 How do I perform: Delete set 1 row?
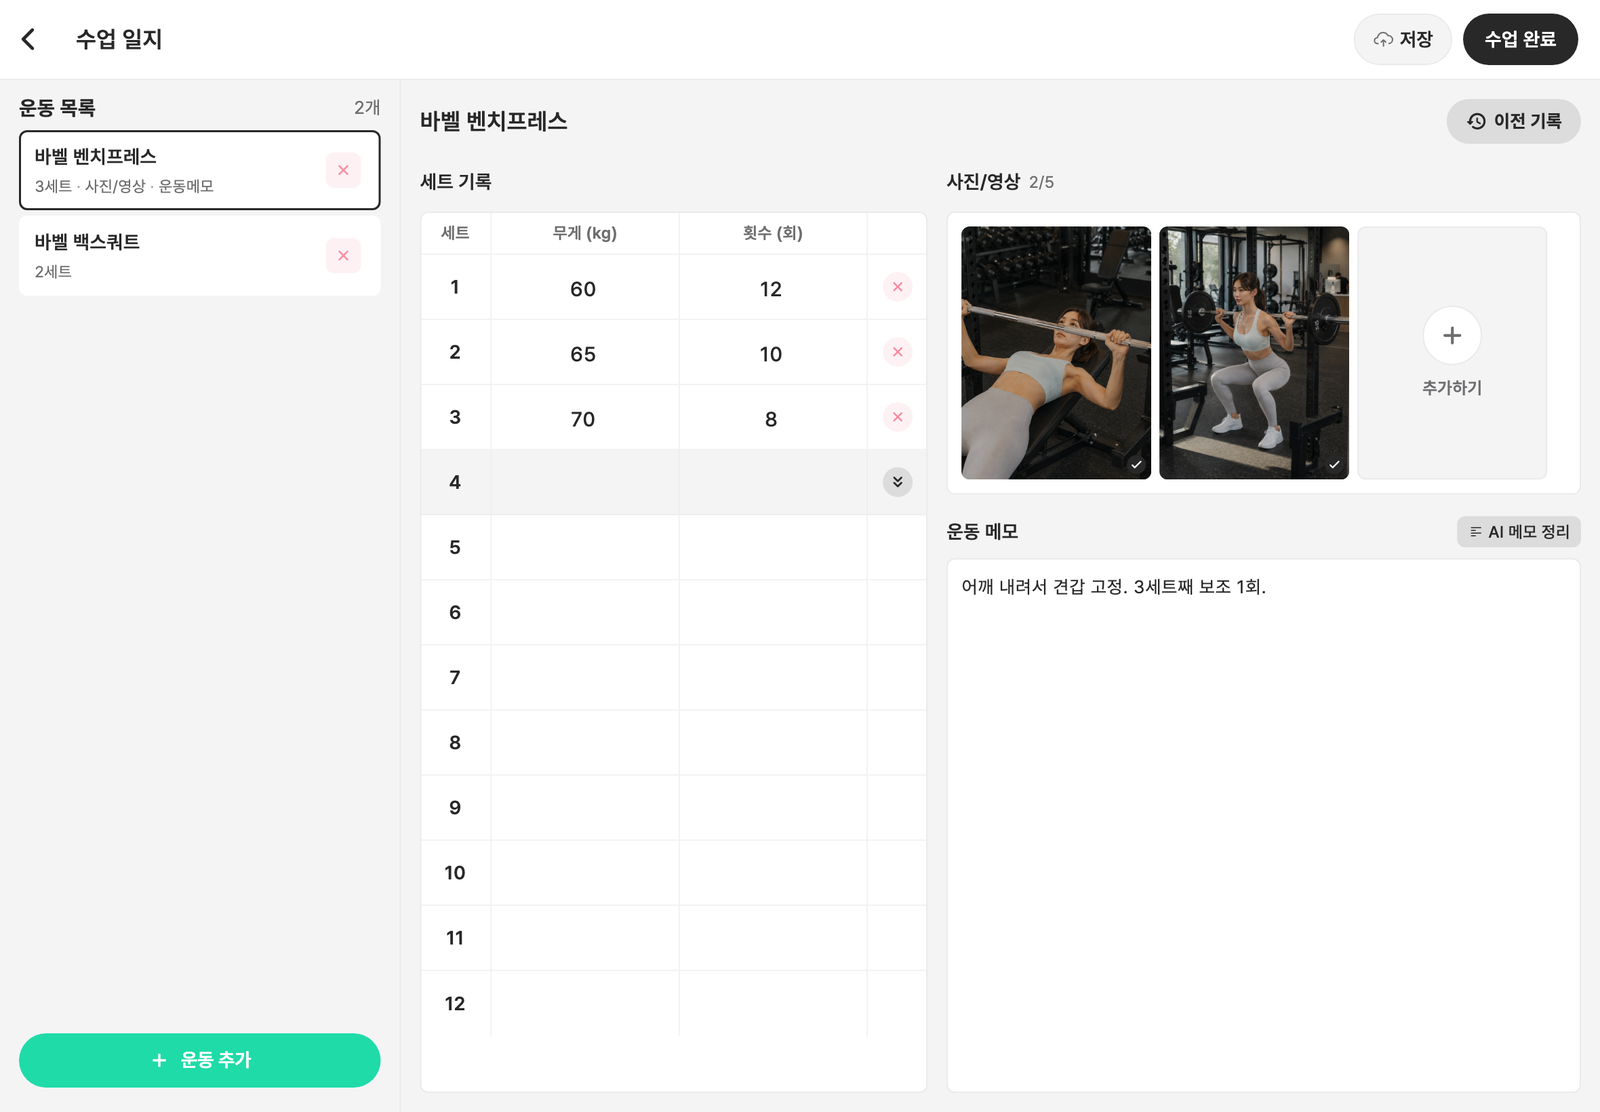(x=897, y=287)
